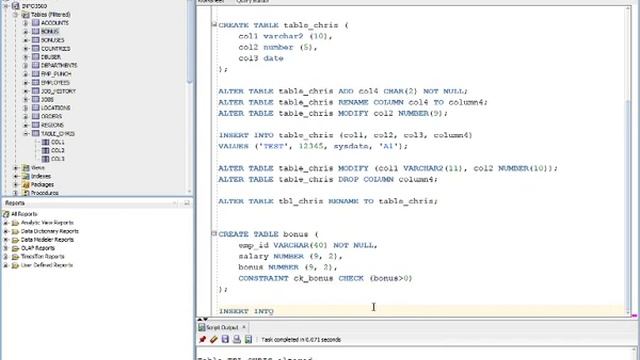Place the cursor on the INSERT INTO last line
640x360 pixels.
click(x=246, y=311)
